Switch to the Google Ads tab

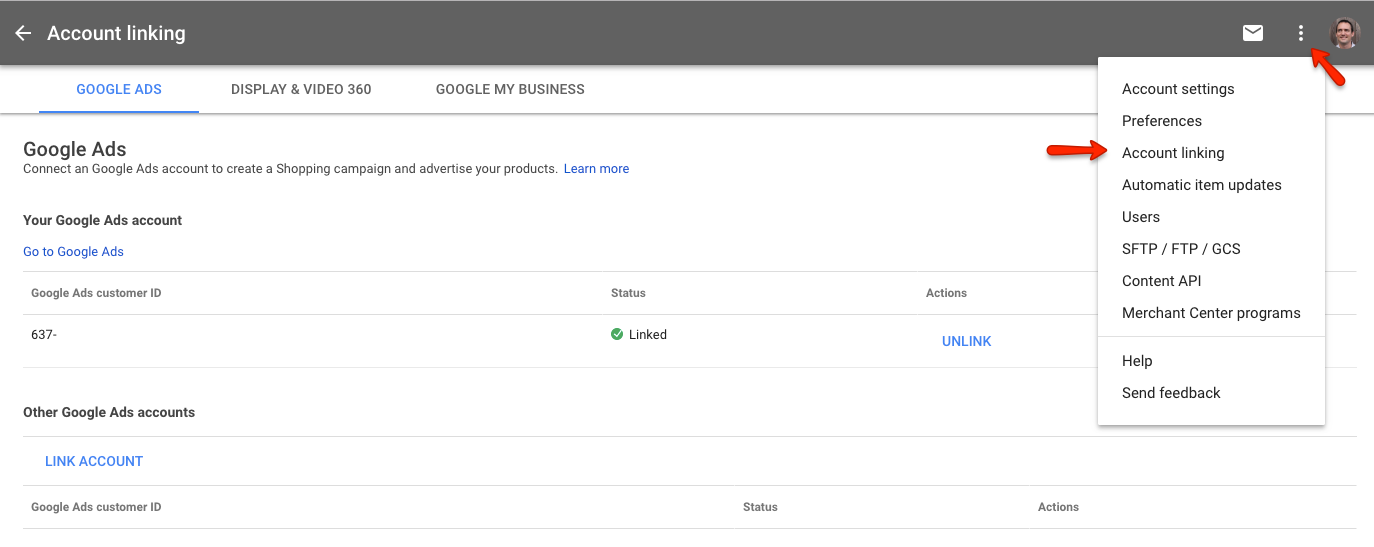click(x=119, y=89)
